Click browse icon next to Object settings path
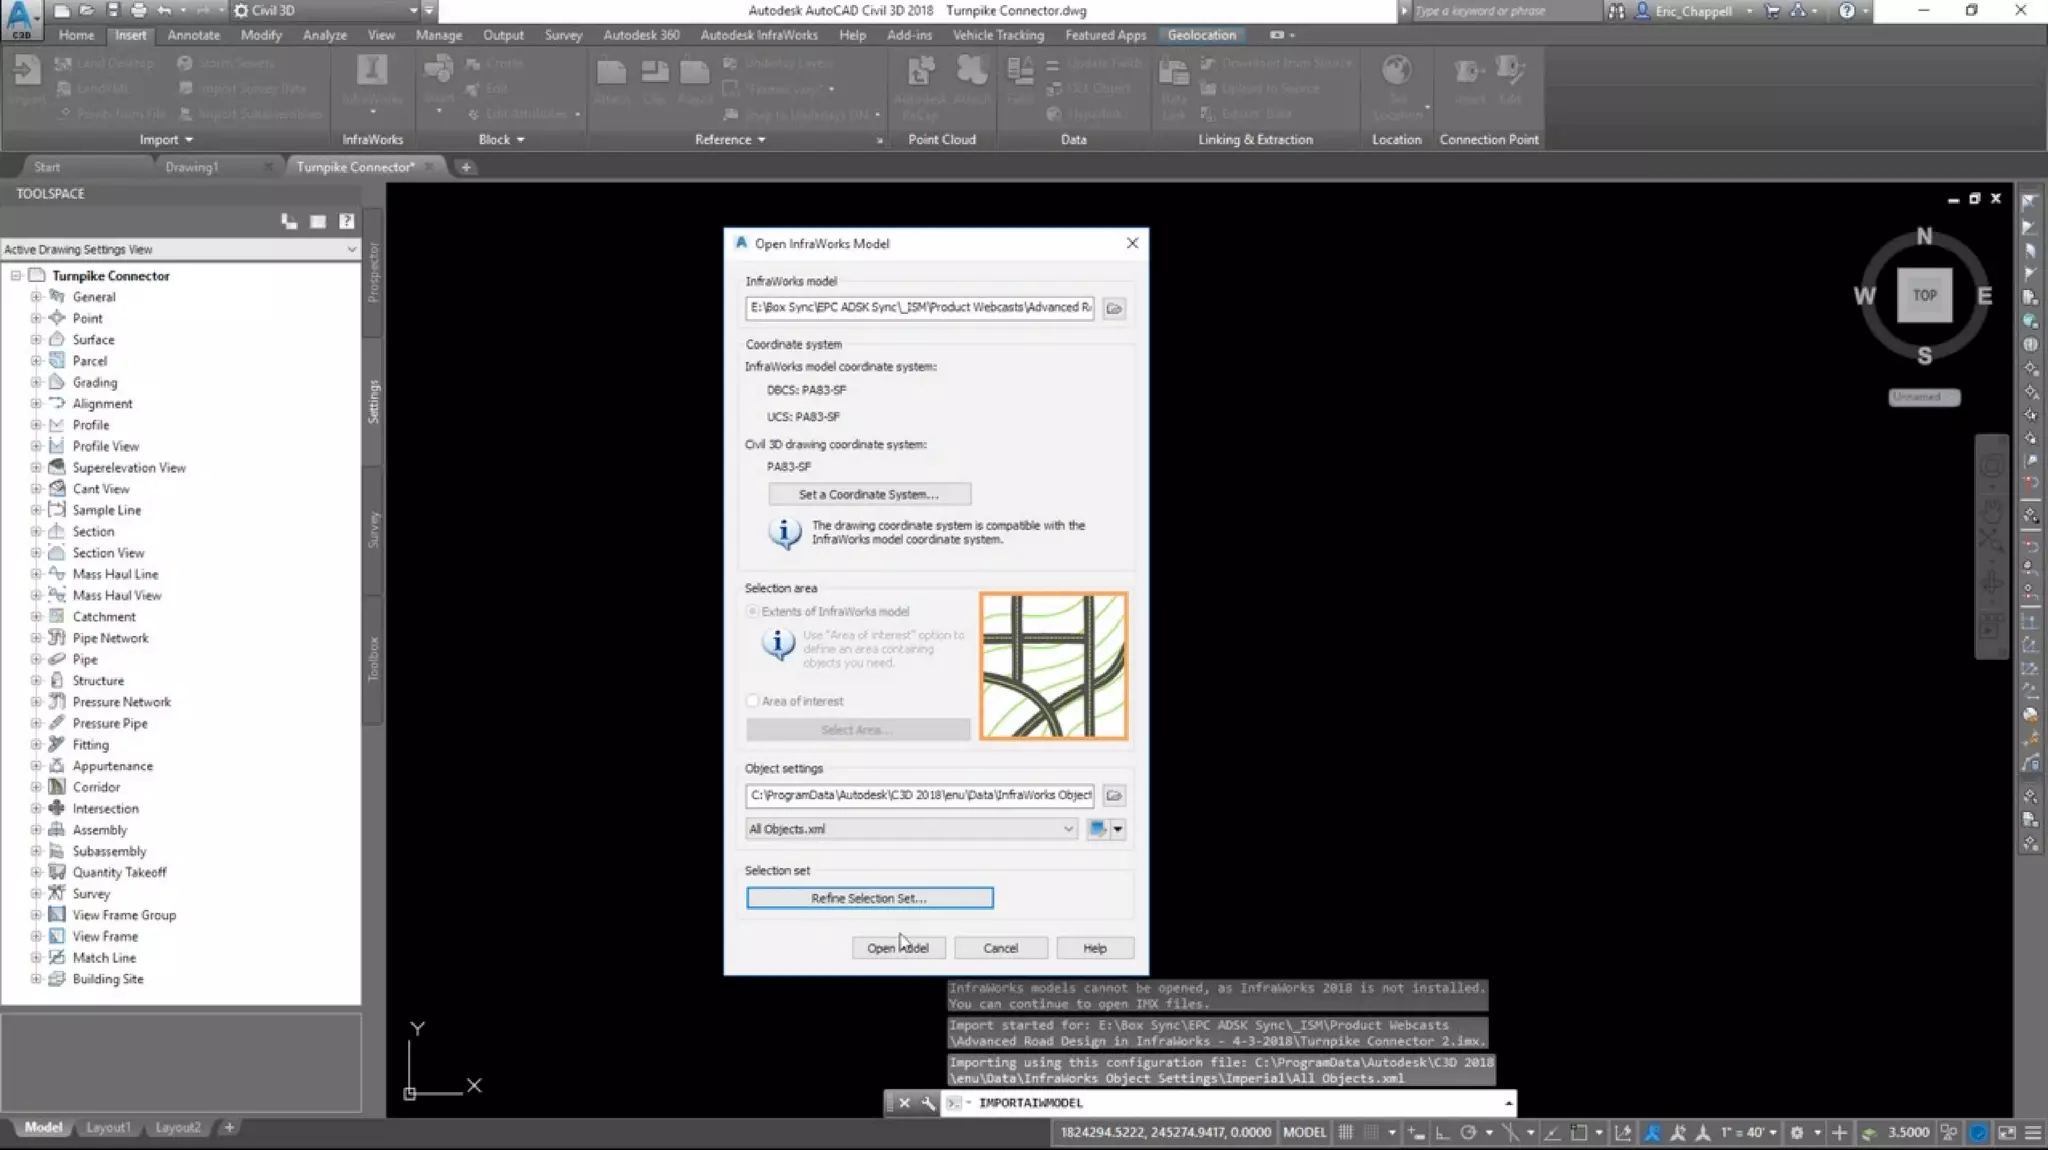2048x1150 pixels. [1113, 795]
